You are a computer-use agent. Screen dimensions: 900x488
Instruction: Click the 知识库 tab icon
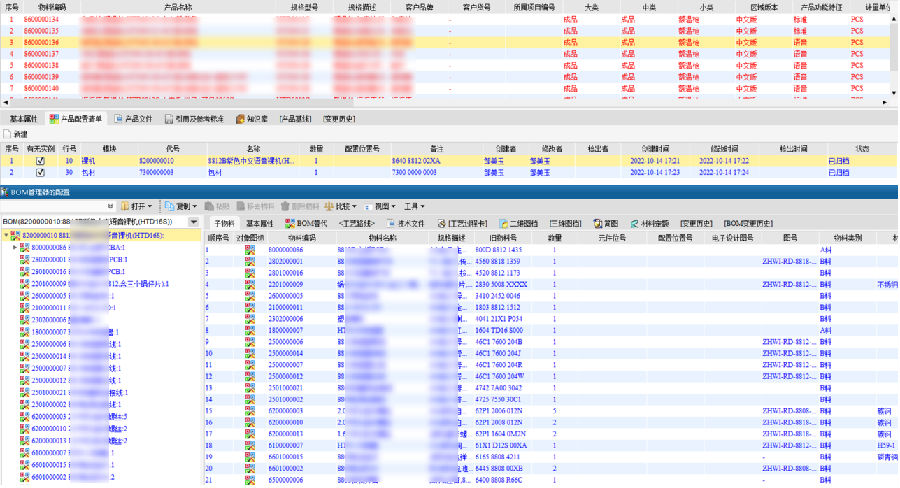click(x=241, y=118)
